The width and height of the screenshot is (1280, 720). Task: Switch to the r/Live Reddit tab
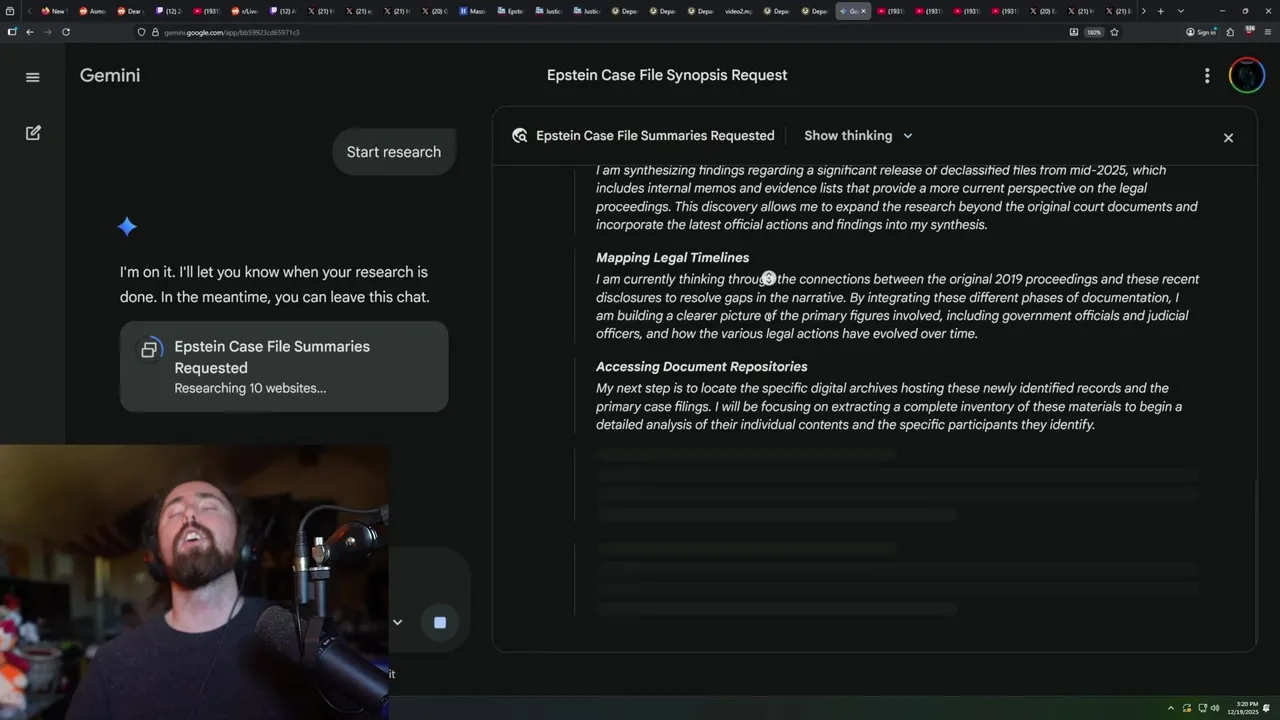[244, 11]
